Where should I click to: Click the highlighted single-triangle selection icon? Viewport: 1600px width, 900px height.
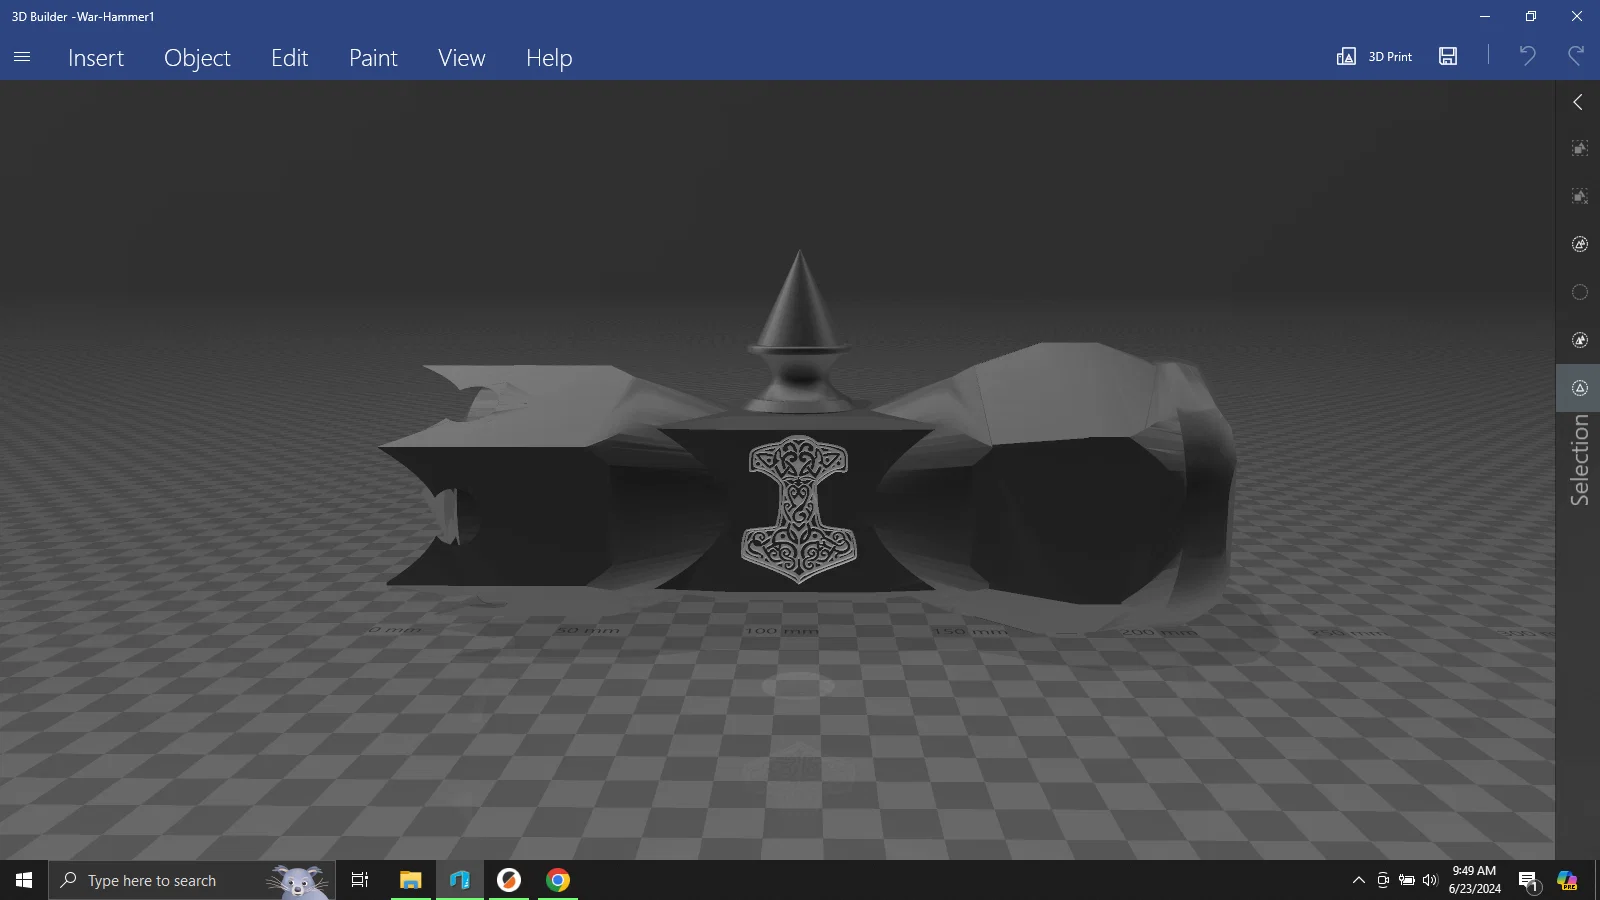(1580, 388)
